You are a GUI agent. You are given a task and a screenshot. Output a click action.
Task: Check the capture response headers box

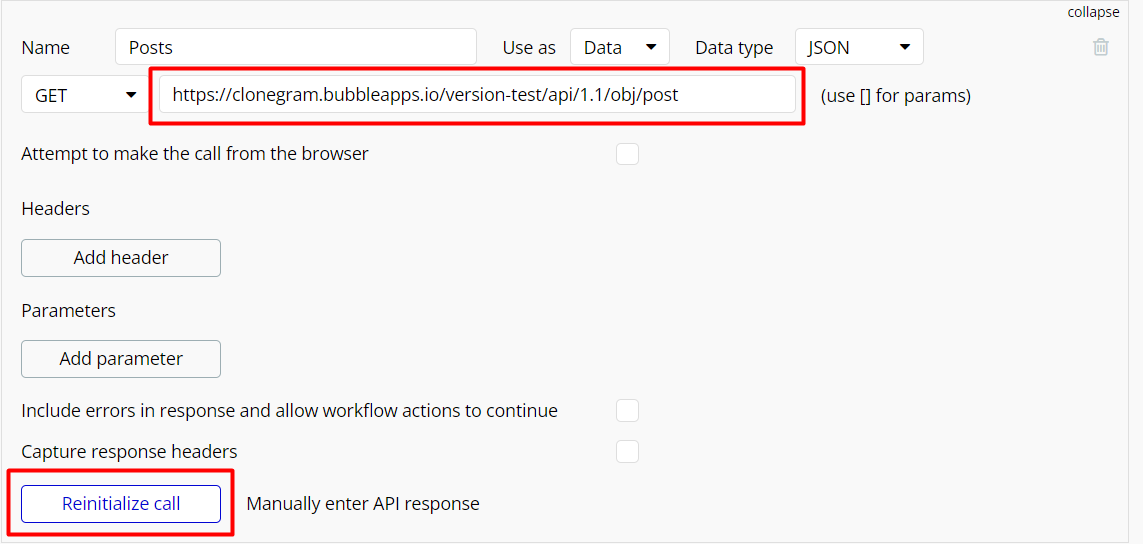[x=627, y=451]
